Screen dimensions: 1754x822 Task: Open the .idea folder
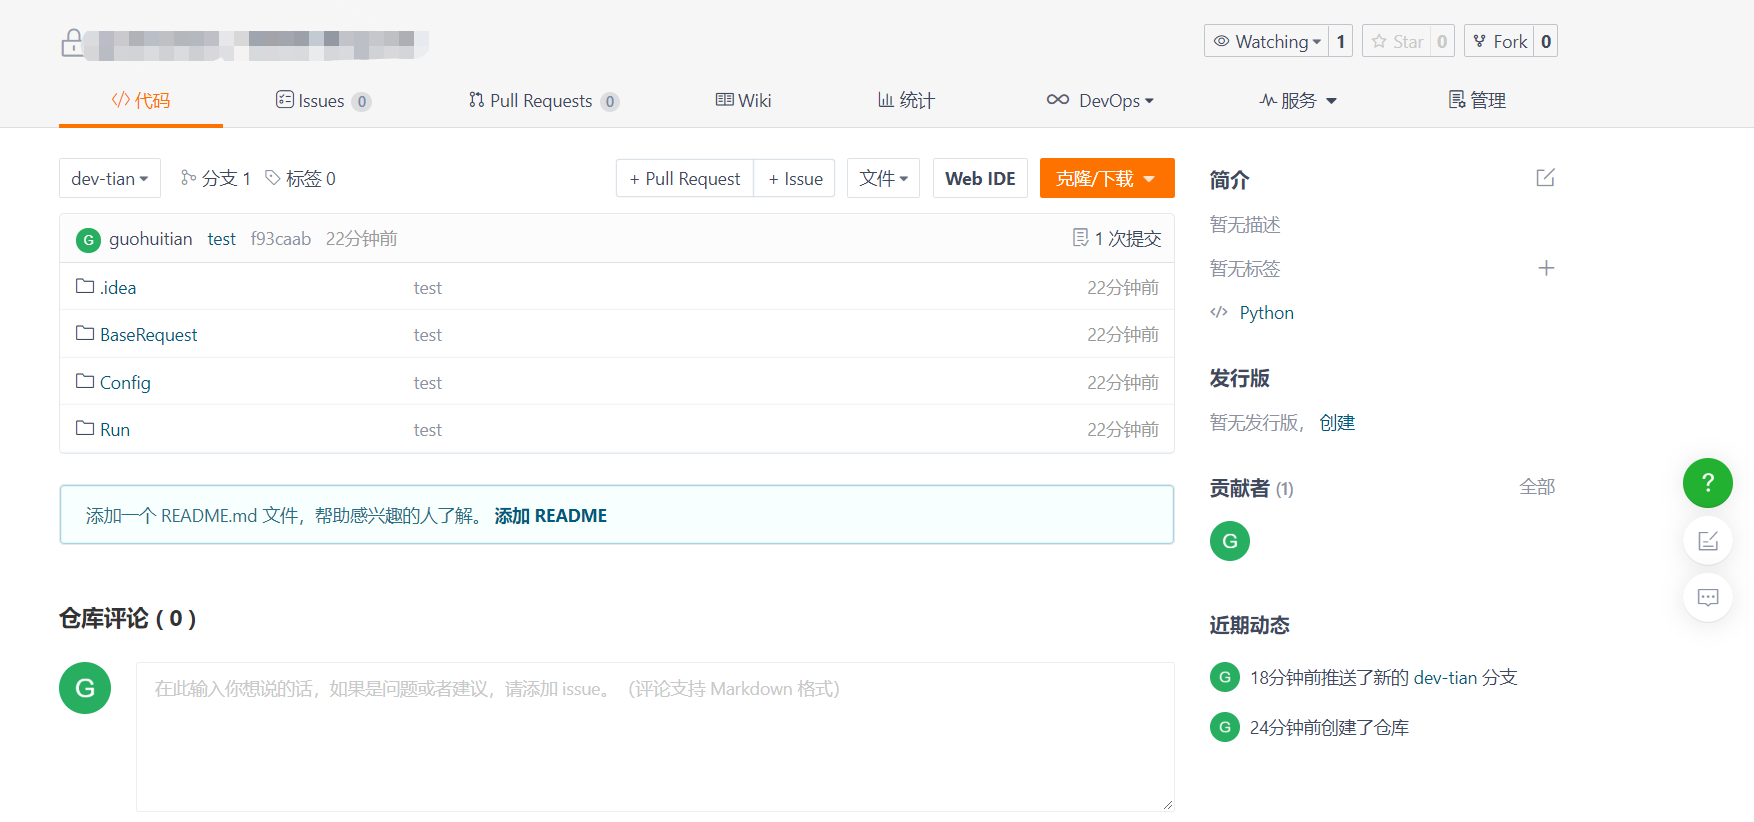(118, 287)
